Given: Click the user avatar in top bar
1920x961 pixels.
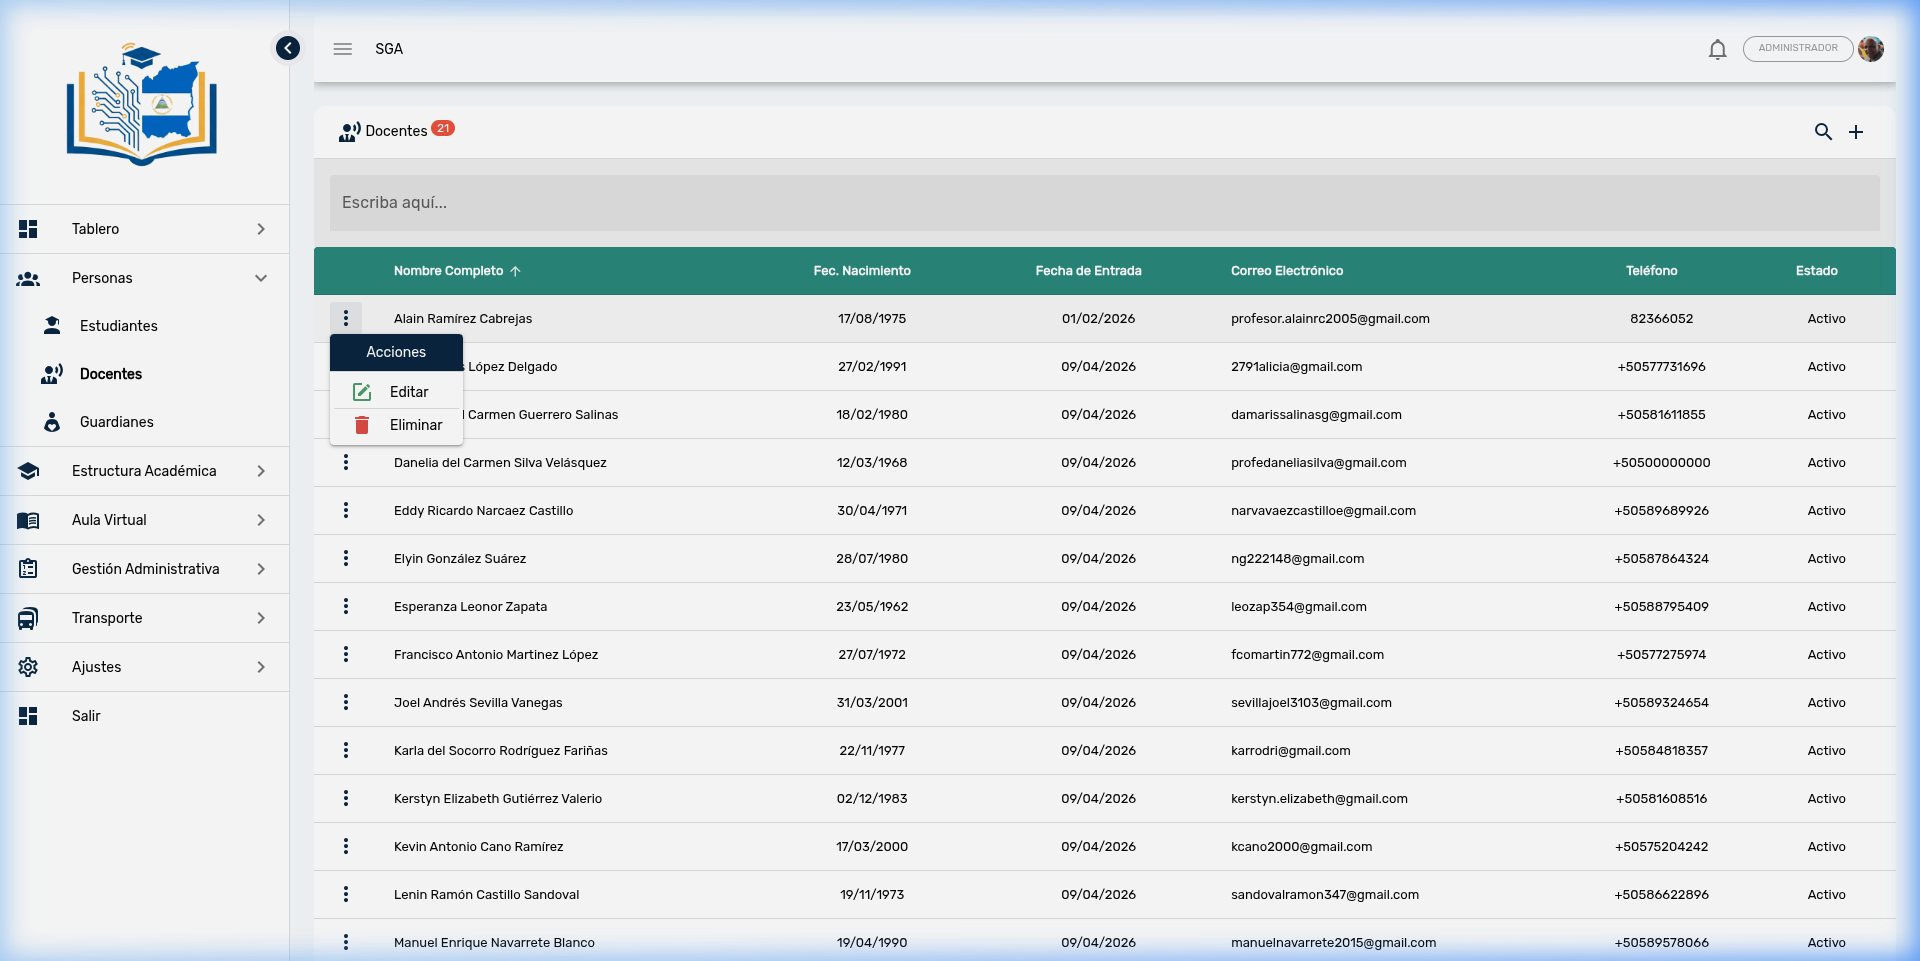Looking at the screenshot, I should (x=1871, y=49).
